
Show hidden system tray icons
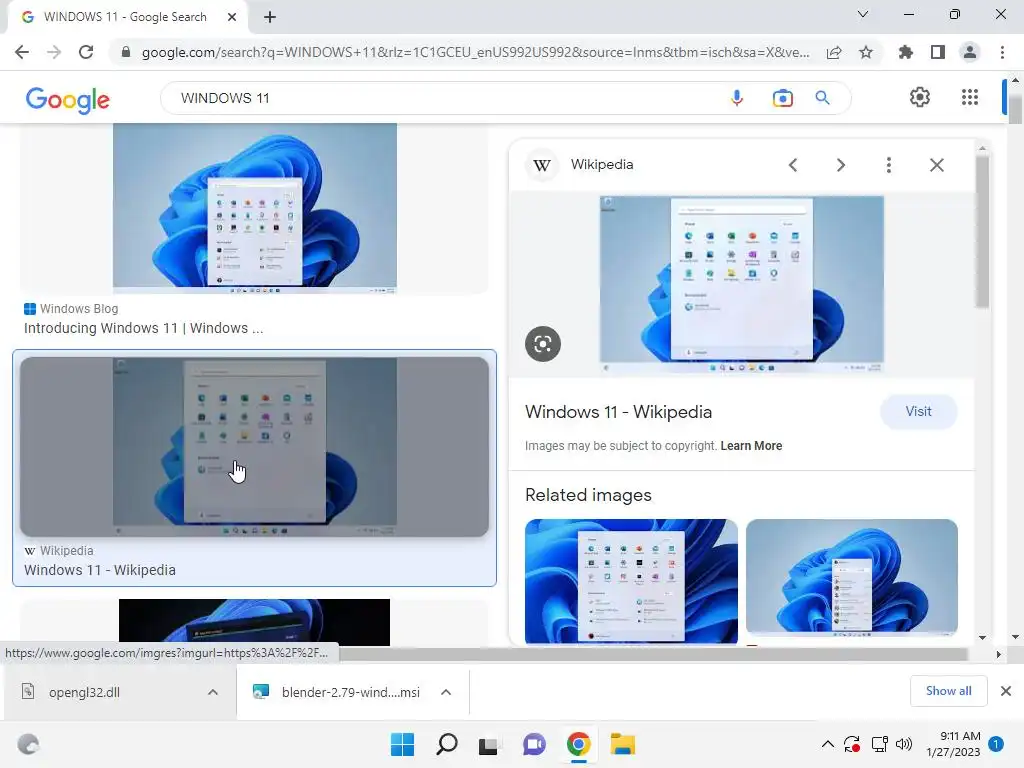coord(827,744)
